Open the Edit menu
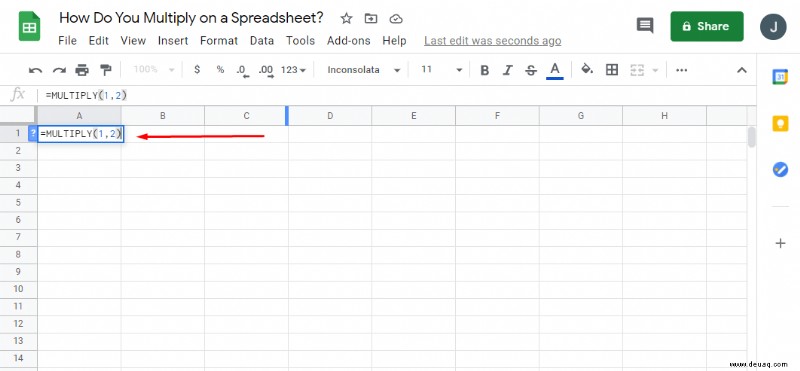This screenshot has height=371, width=800. [x=98, y=40]
